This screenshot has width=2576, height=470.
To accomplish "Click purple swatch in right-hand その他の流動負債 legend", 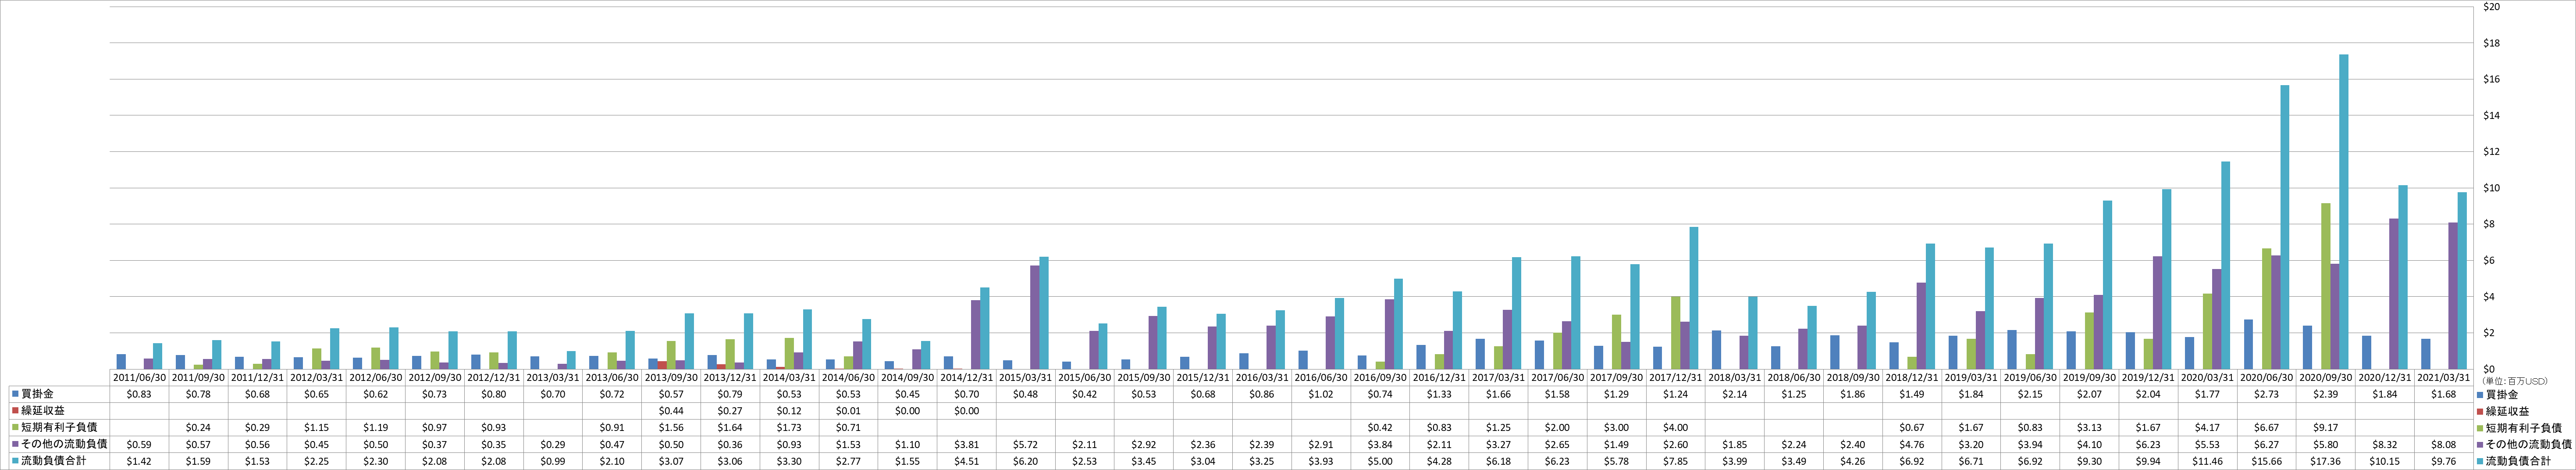I will click(2480, 444).
